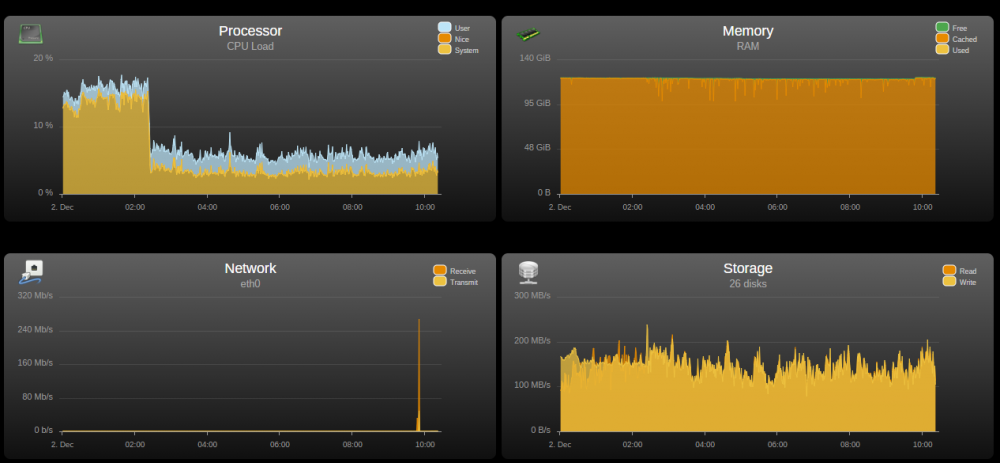
Task: Click 10:00 on the Storage chart time axis
Action: click(922, 443)
